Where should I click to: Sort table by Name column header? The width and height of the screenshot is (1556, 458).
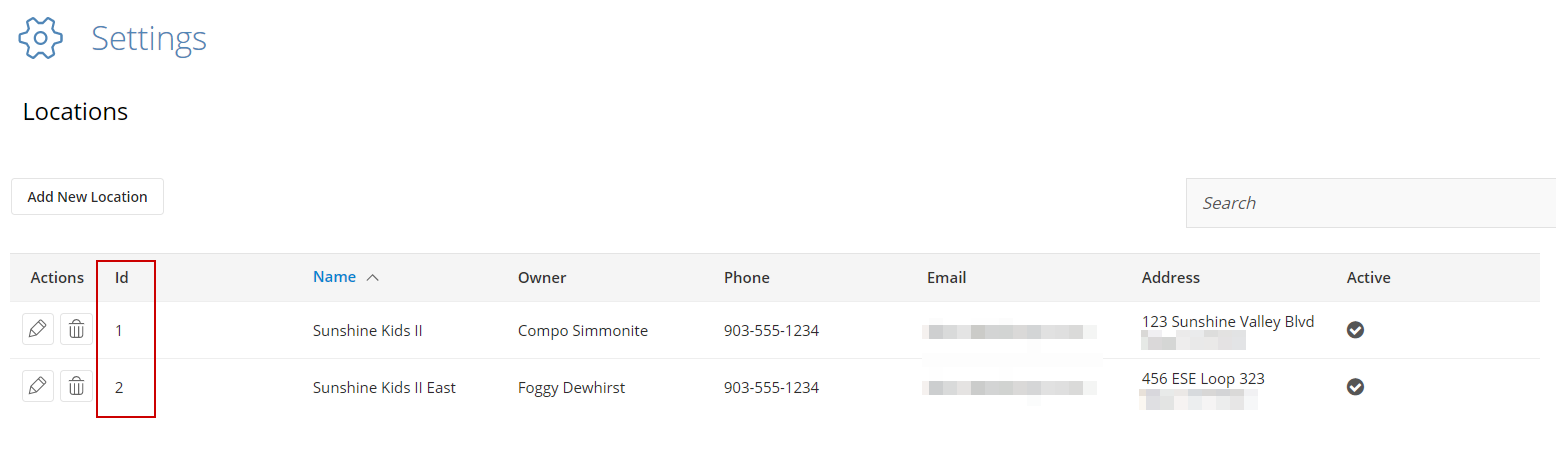coord(334,277)
